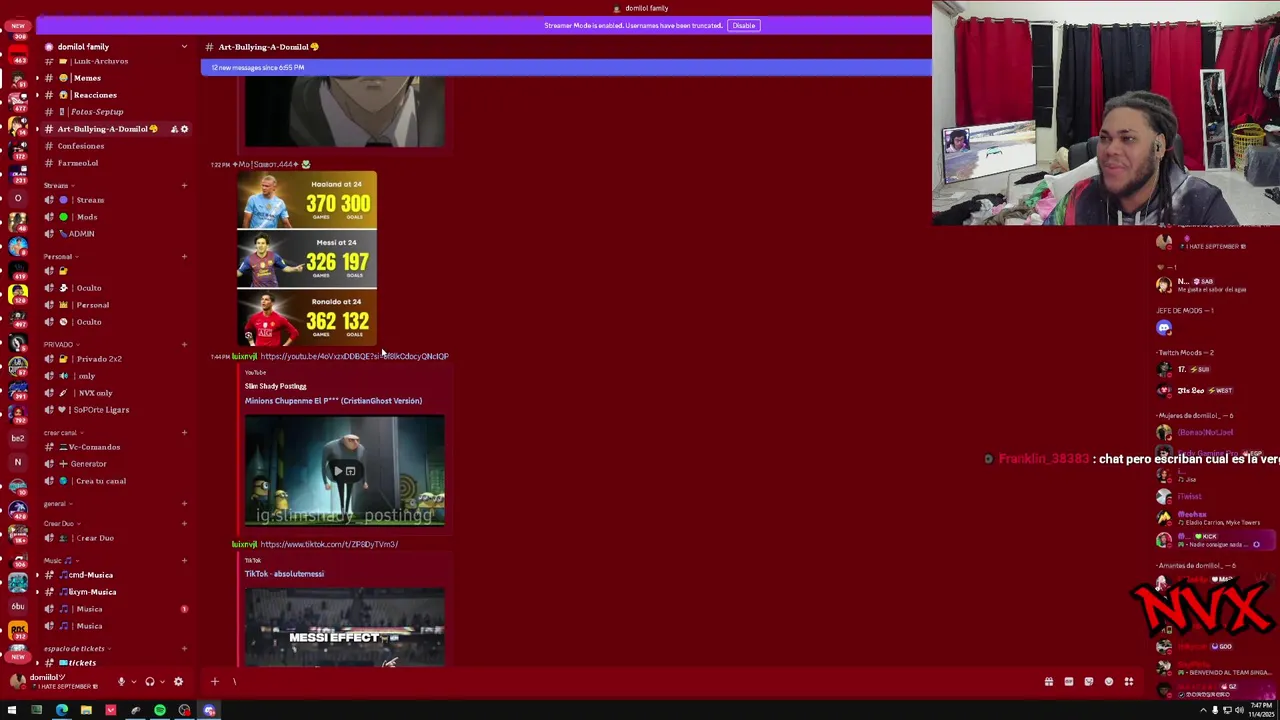Screen dimensions: 1280x720
Task: Jump via the 12 new messages bar
Action: click(566, 67)
